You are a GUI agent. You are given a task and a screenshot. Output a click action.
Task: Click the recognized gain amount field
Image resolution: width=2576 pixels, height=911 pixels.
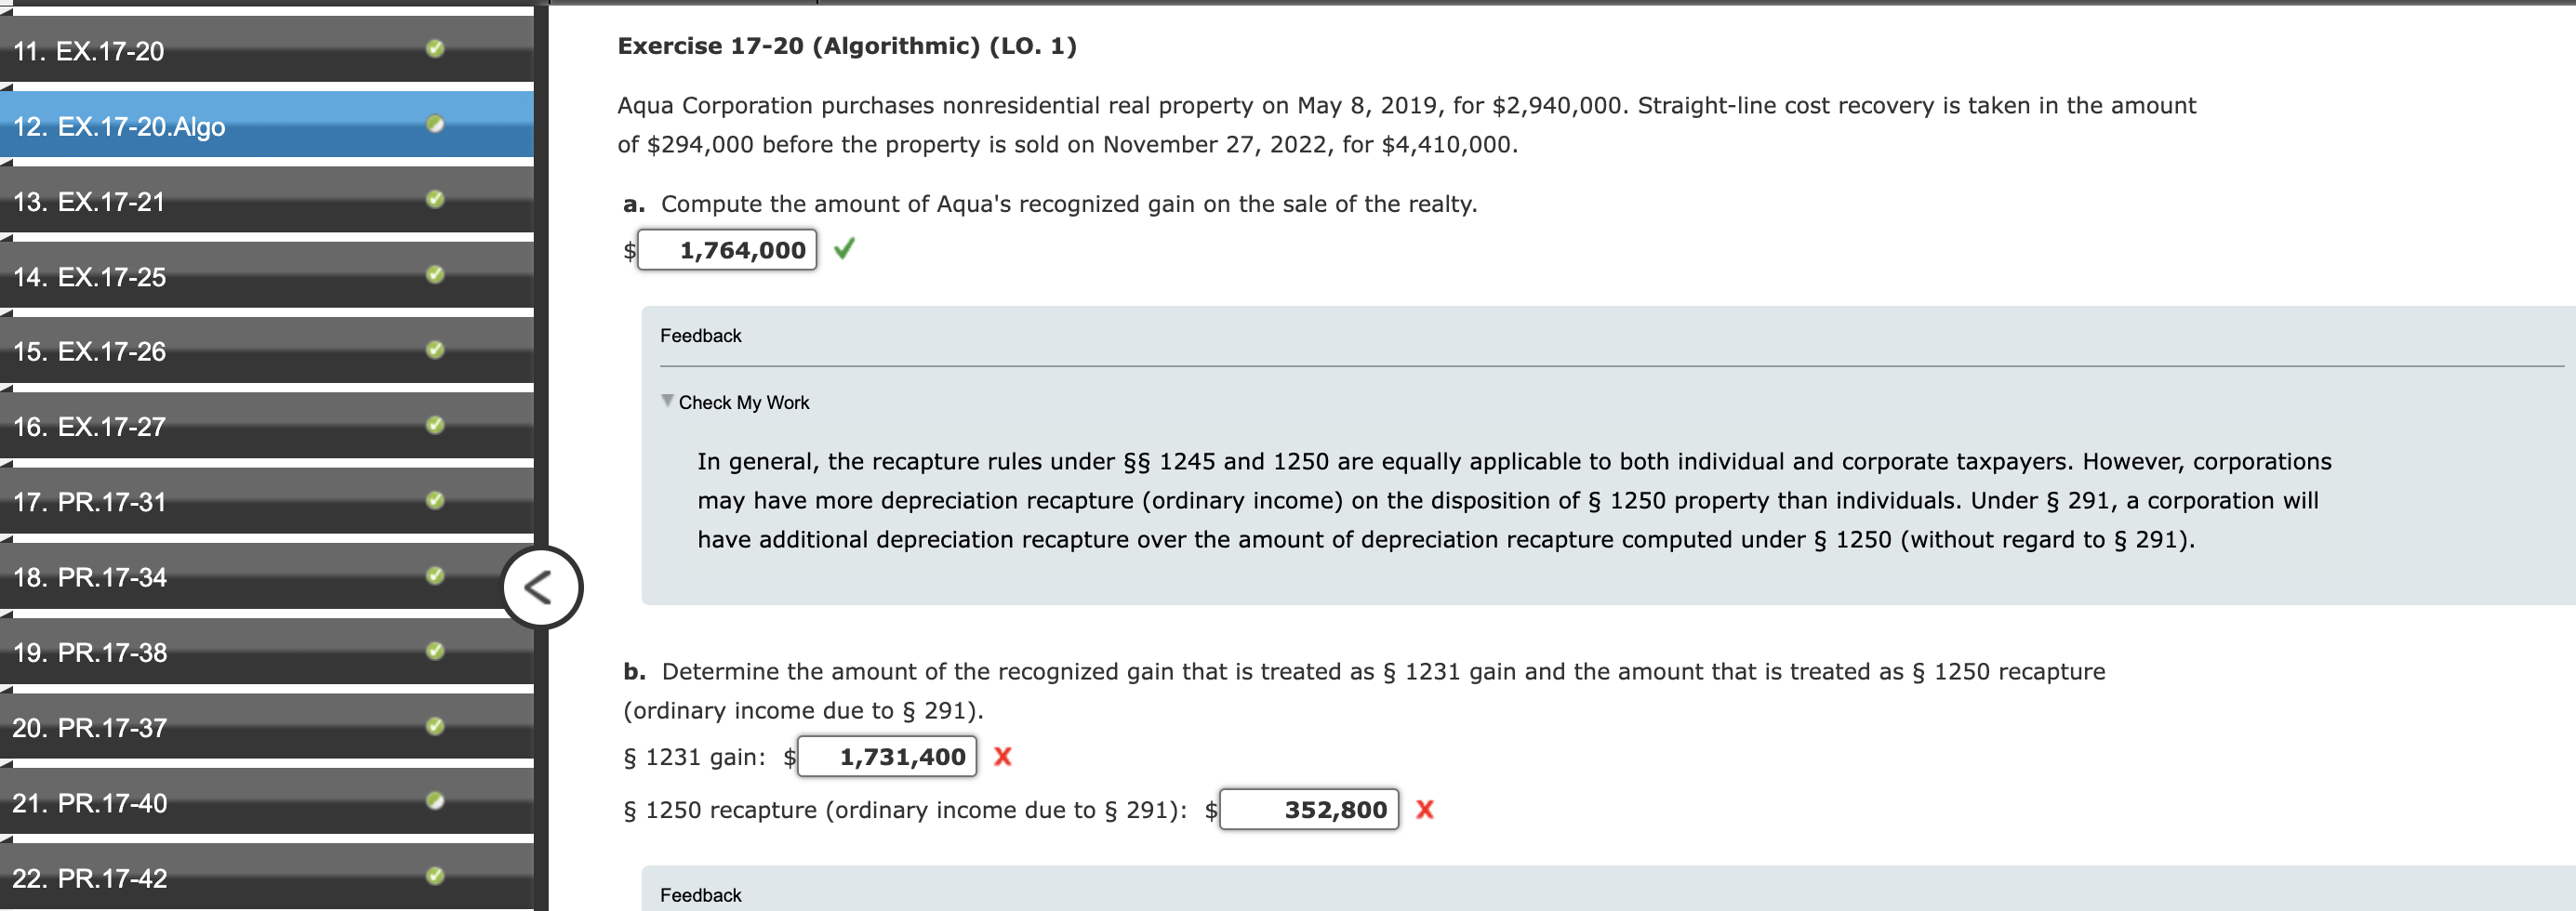727,249
